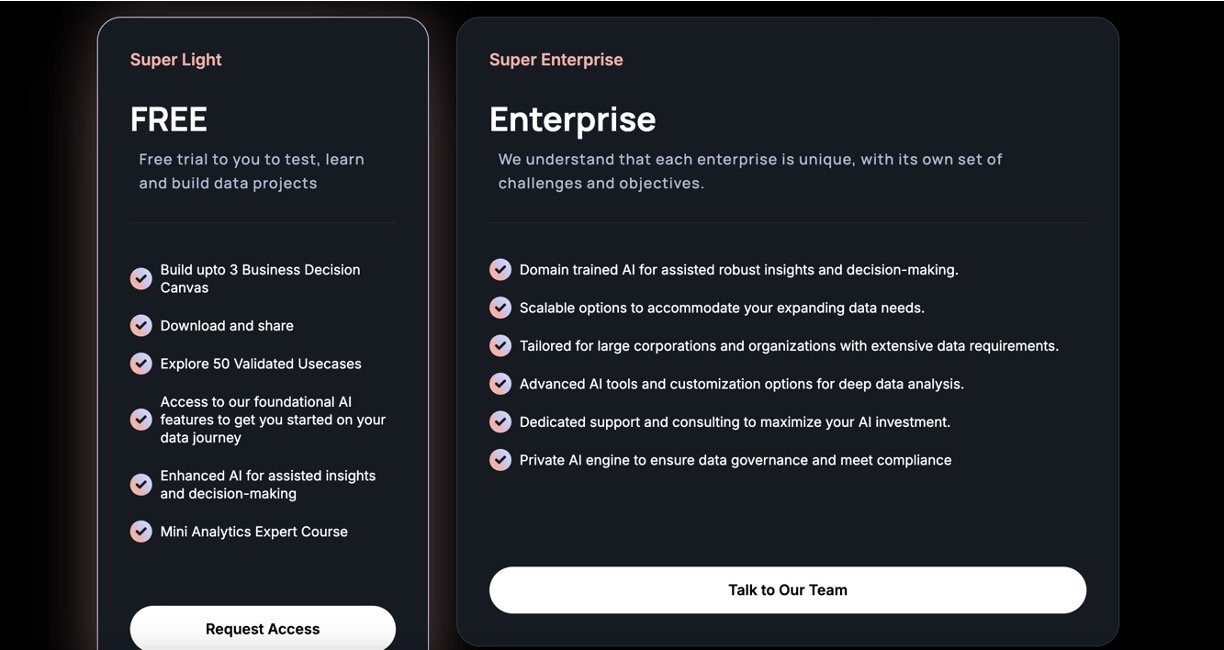Click checkmark icon beside Build upto 3 Business Decision Canvas
Screen dimensions: 1224x650
[x=141, y=279]
